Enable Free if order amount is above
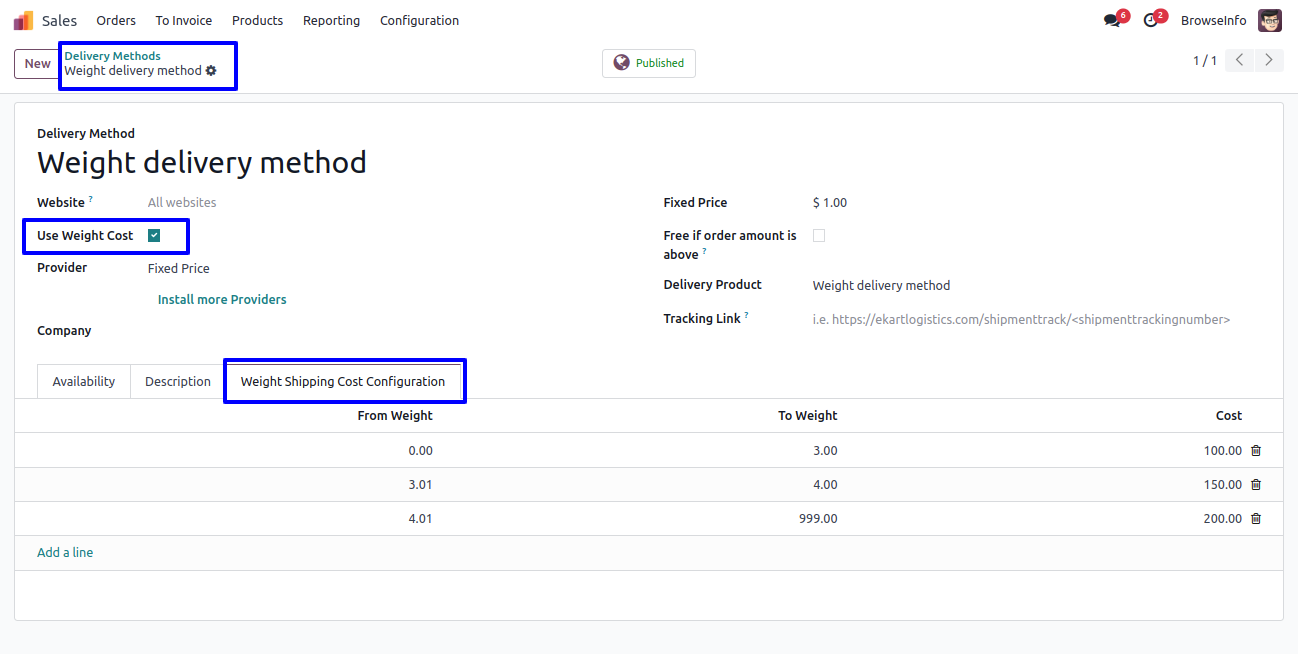The width and height of the screenshot is (1298, 654). point(819,236)
